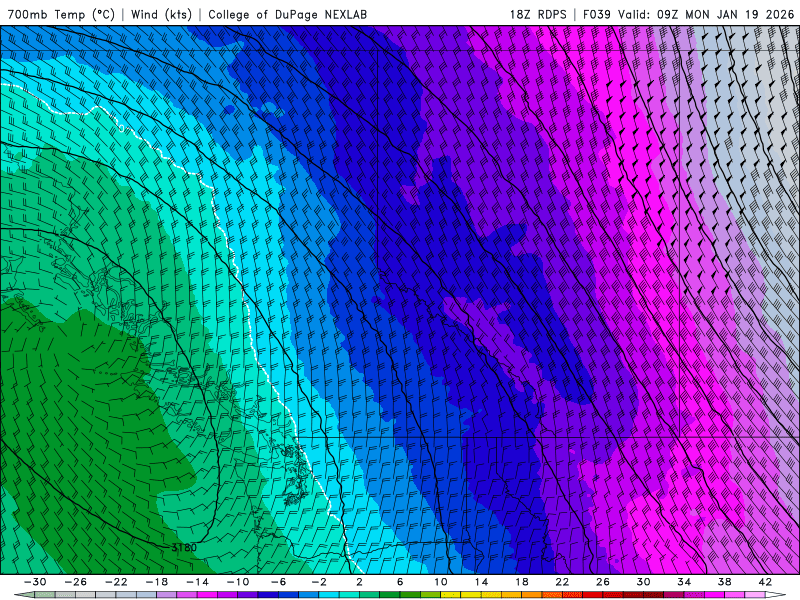
Task: Click the 26 scale number
Action: [x=603, y=582]
